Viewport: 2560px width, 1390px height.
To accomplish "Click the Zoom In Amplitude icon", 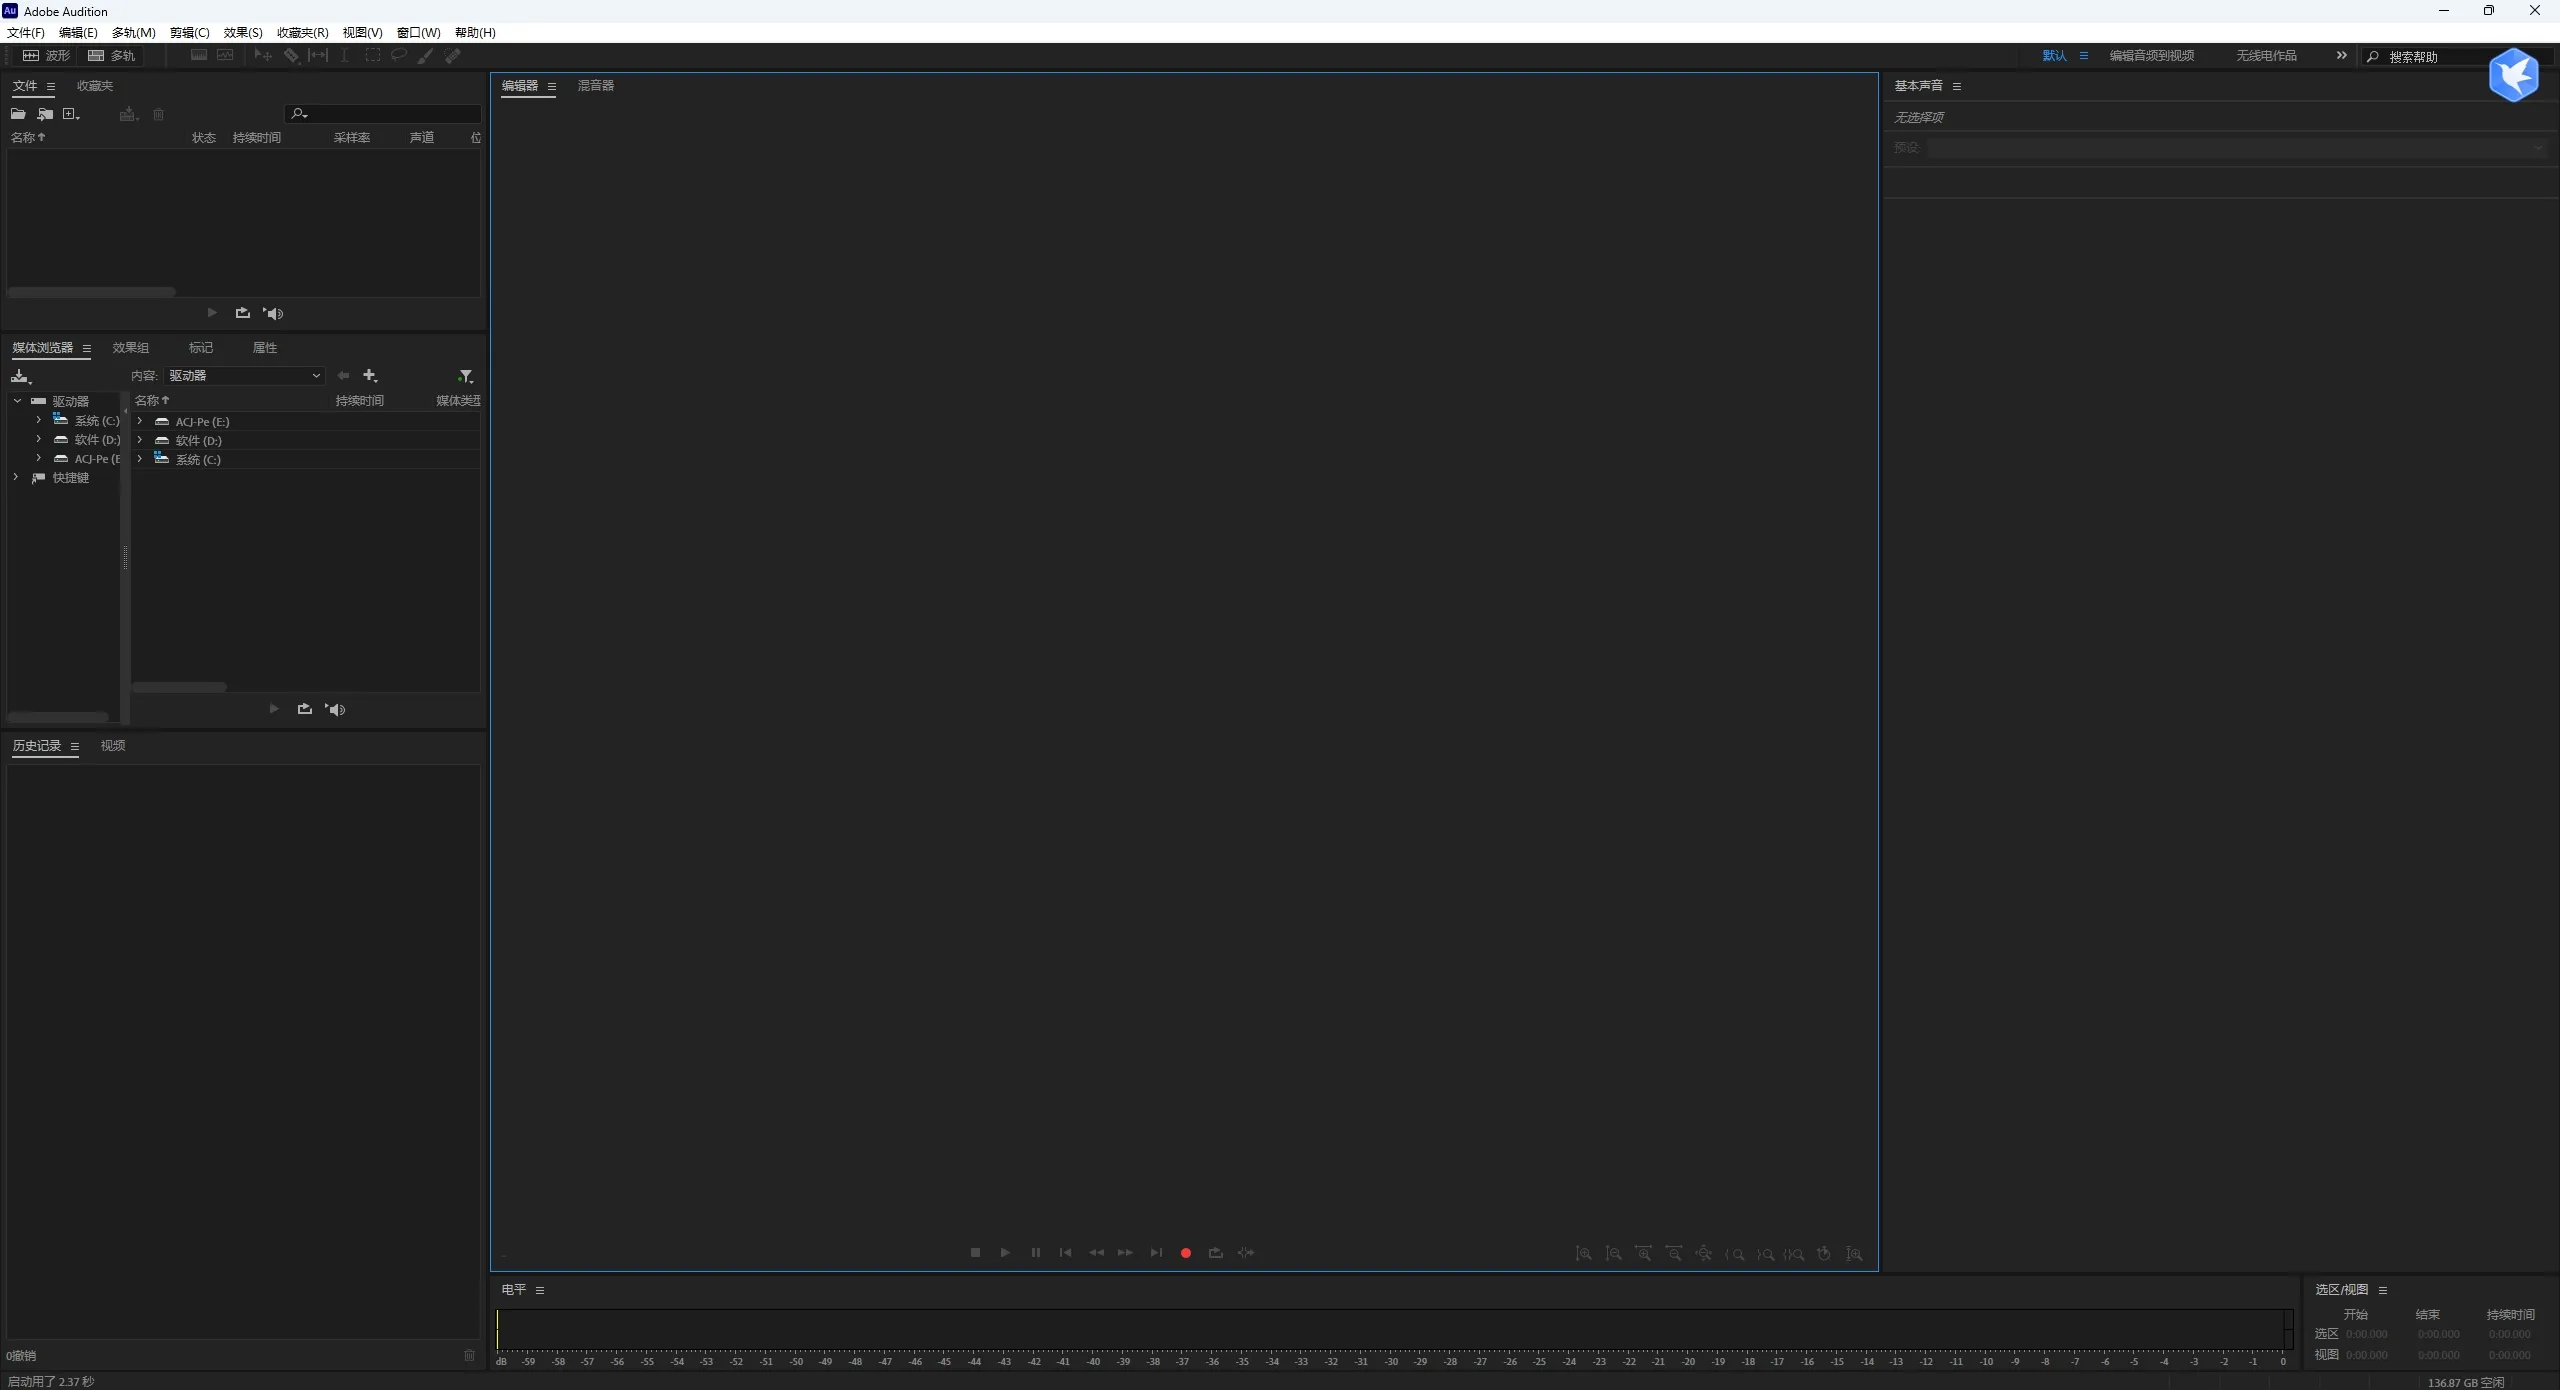I will coord(1583,1254).
